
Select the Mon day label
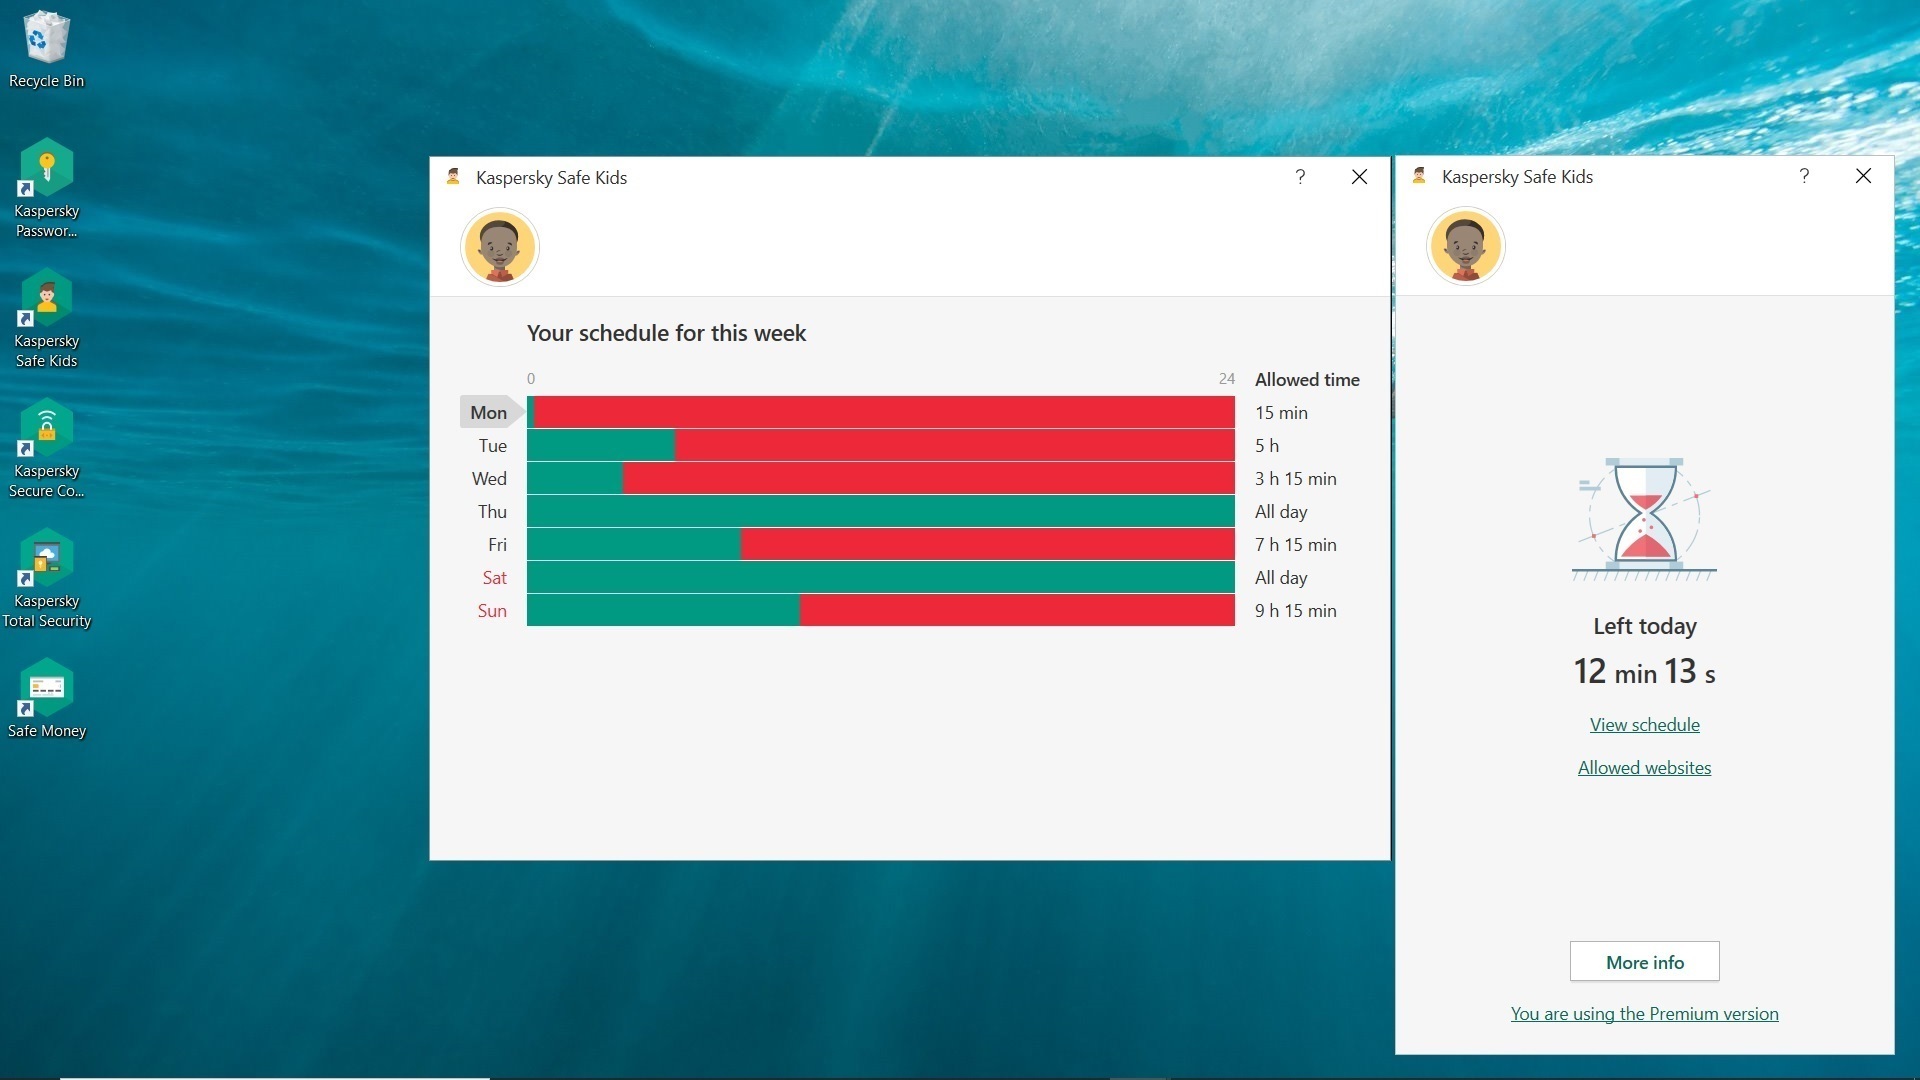tap(488, 412)
